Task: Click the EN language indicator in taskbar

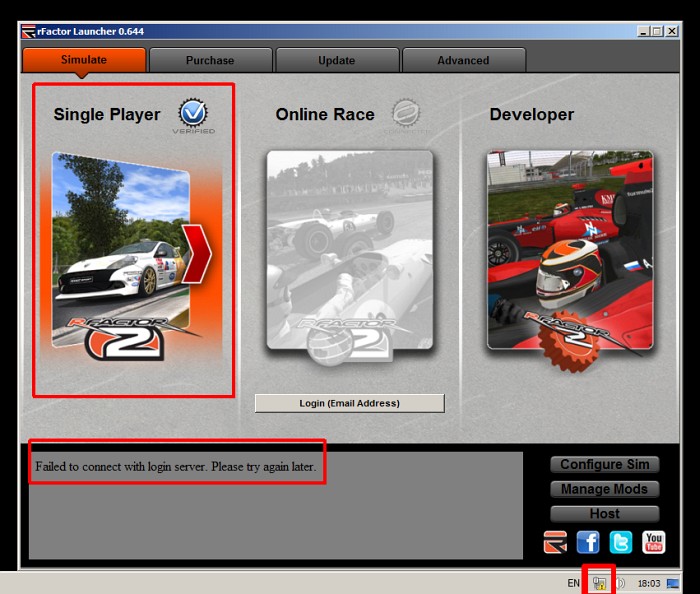Action: (573, 583)
